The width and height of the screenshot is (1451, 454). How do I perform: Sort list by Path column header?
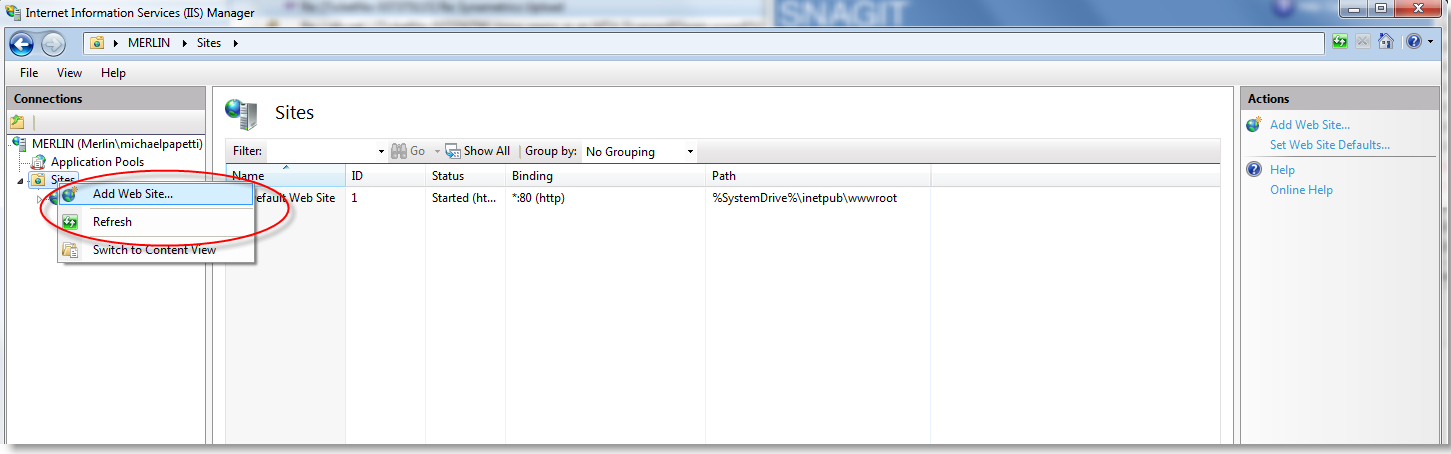pos(818,176)
